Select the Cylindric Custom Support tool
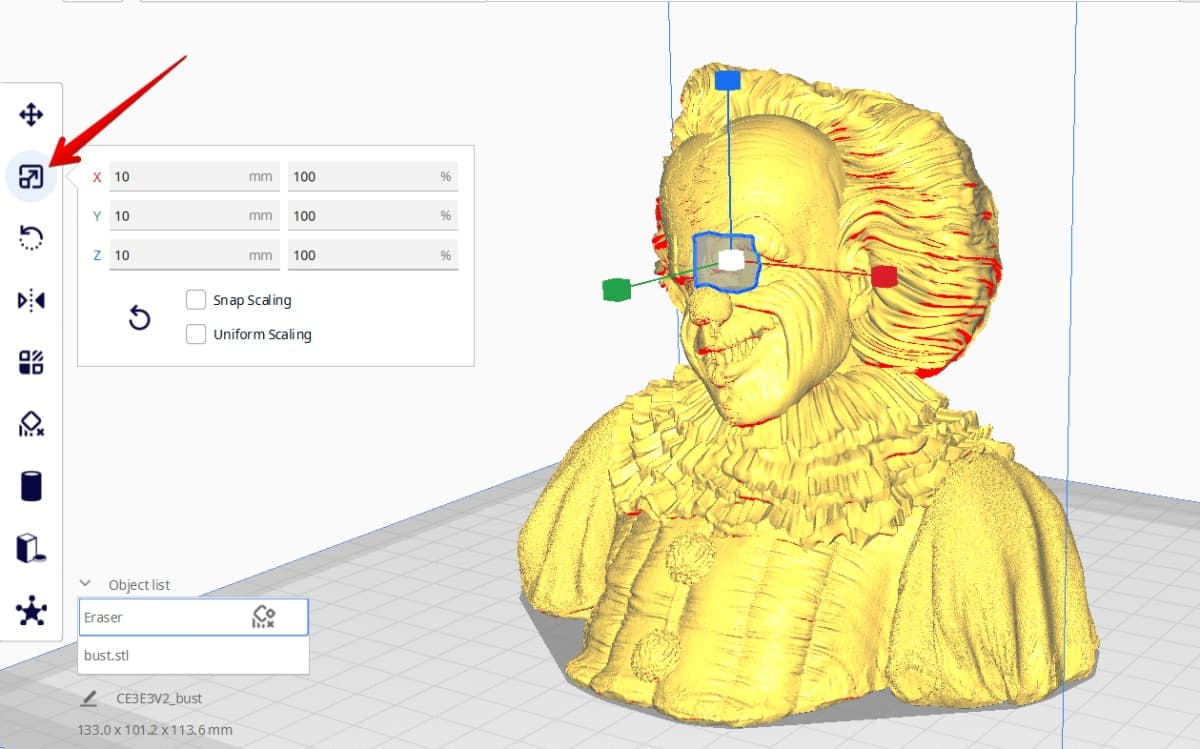Screen dimensions: 1200x749 [31, 486]
